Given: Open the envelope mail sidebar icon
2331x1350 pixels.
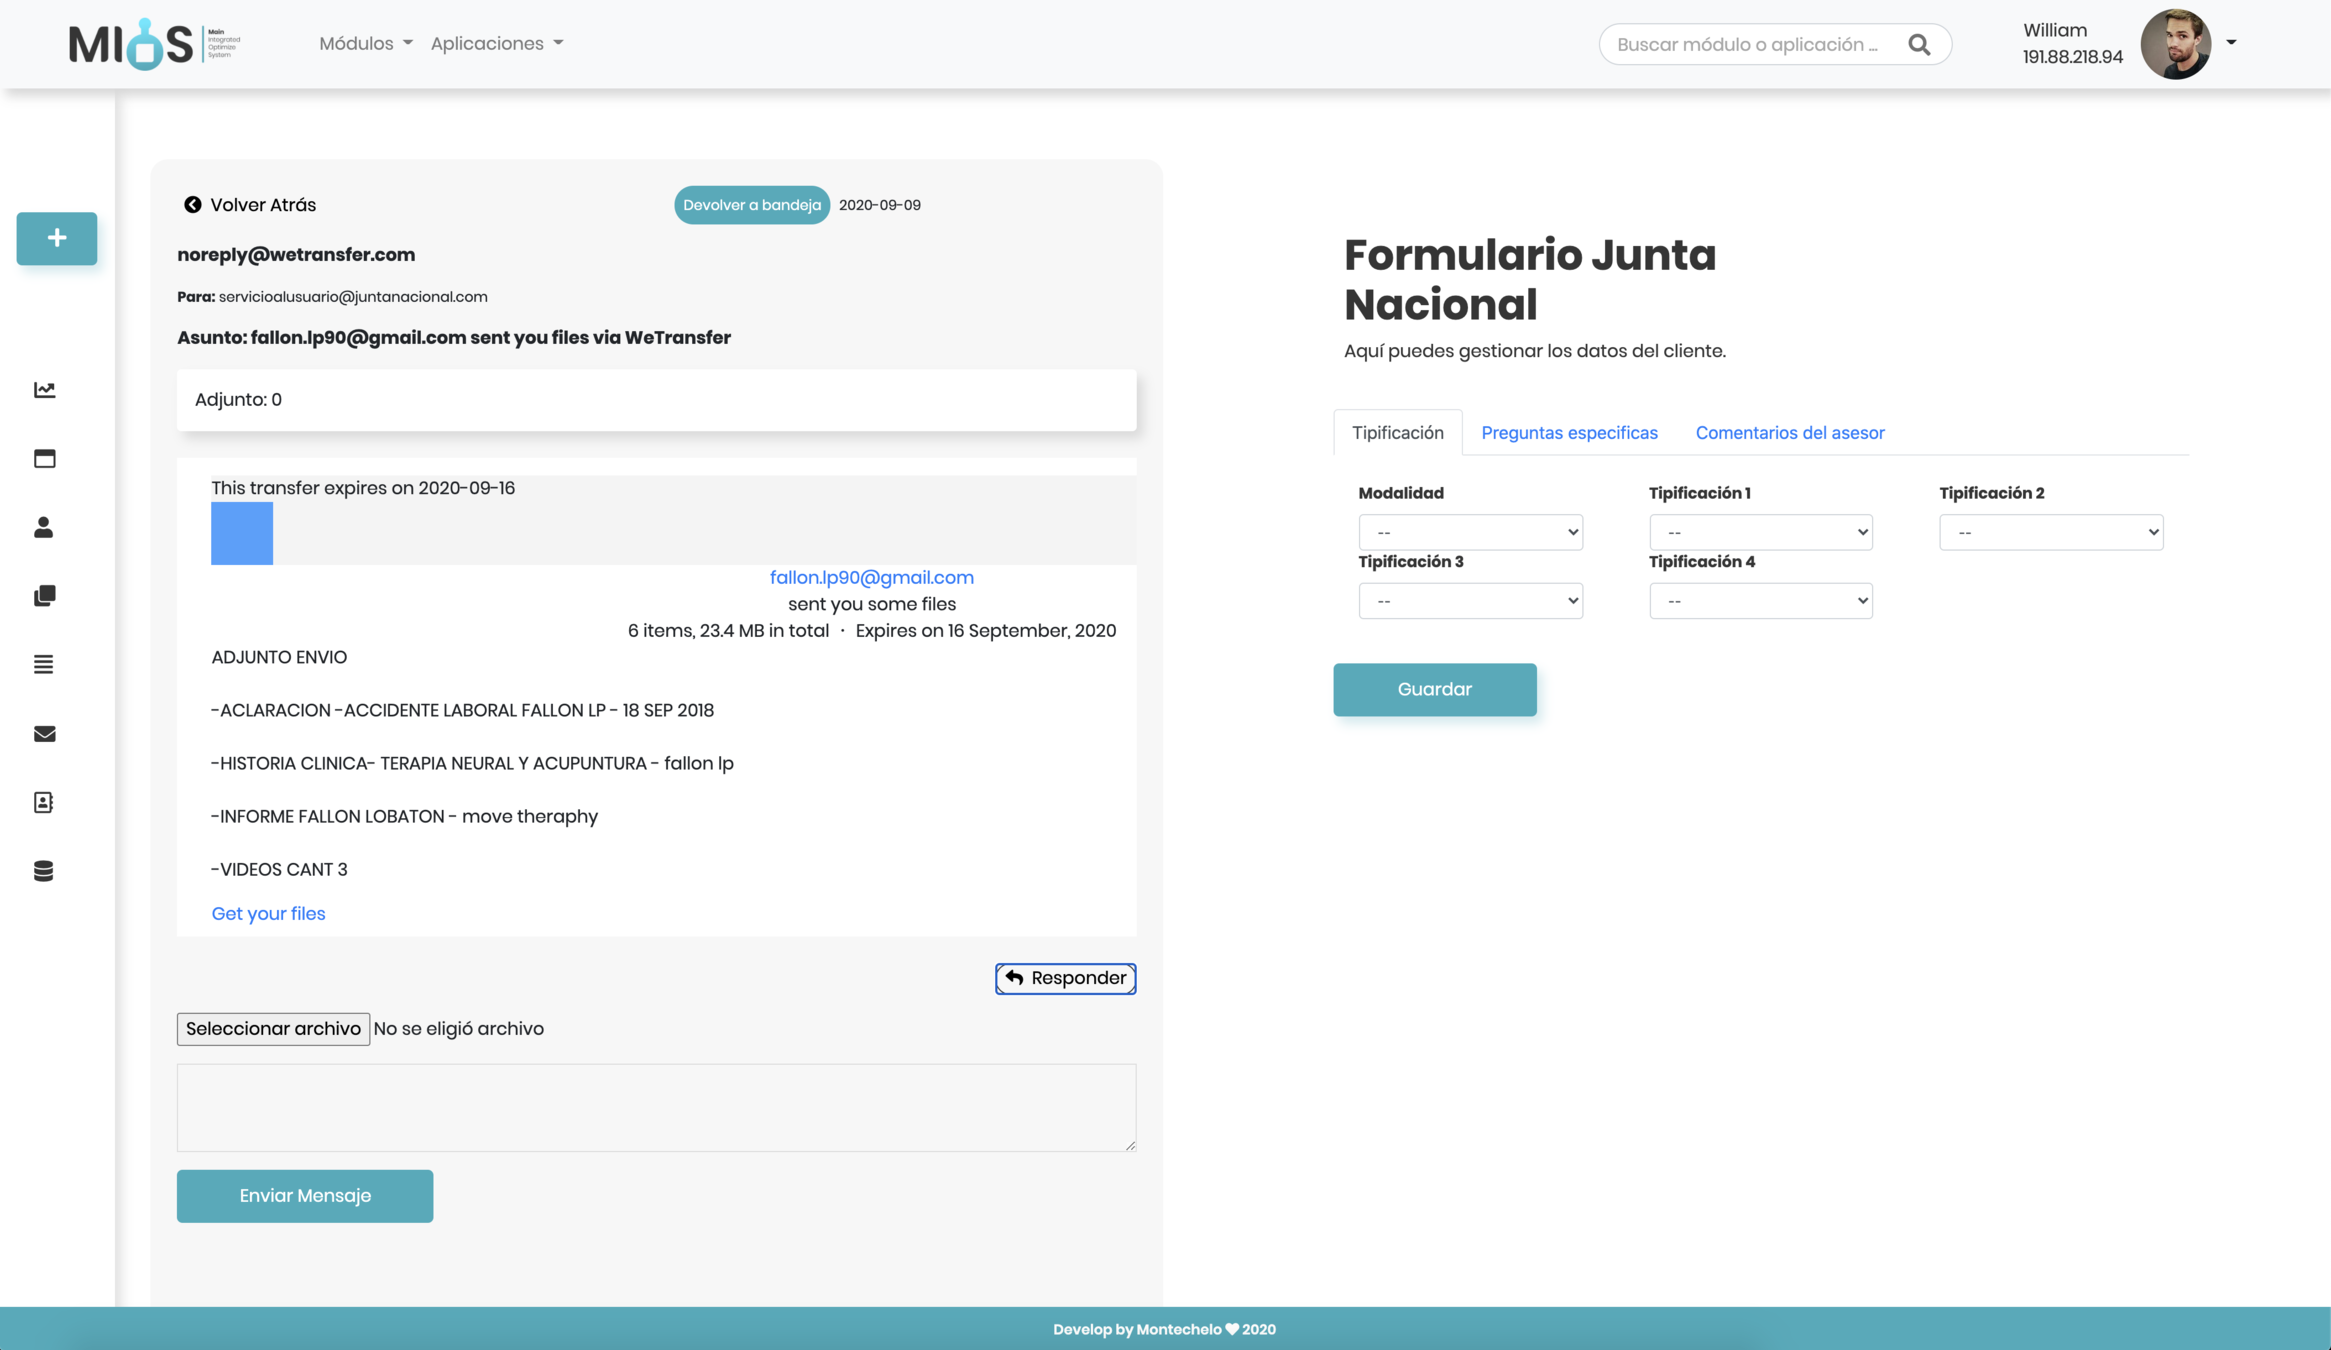Looking at the screenshot, I should click(x=44, y=734).
